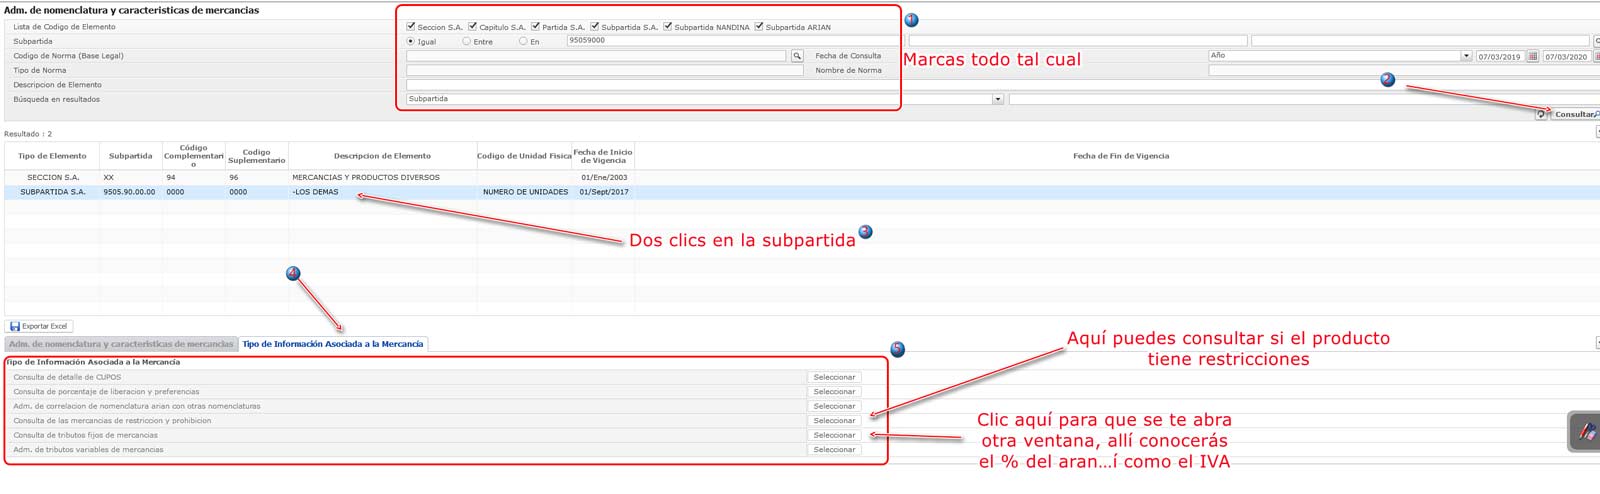Expand the Año dropdown
The width and height of the screenshot is (1600, 494).
click(1466, 56)
